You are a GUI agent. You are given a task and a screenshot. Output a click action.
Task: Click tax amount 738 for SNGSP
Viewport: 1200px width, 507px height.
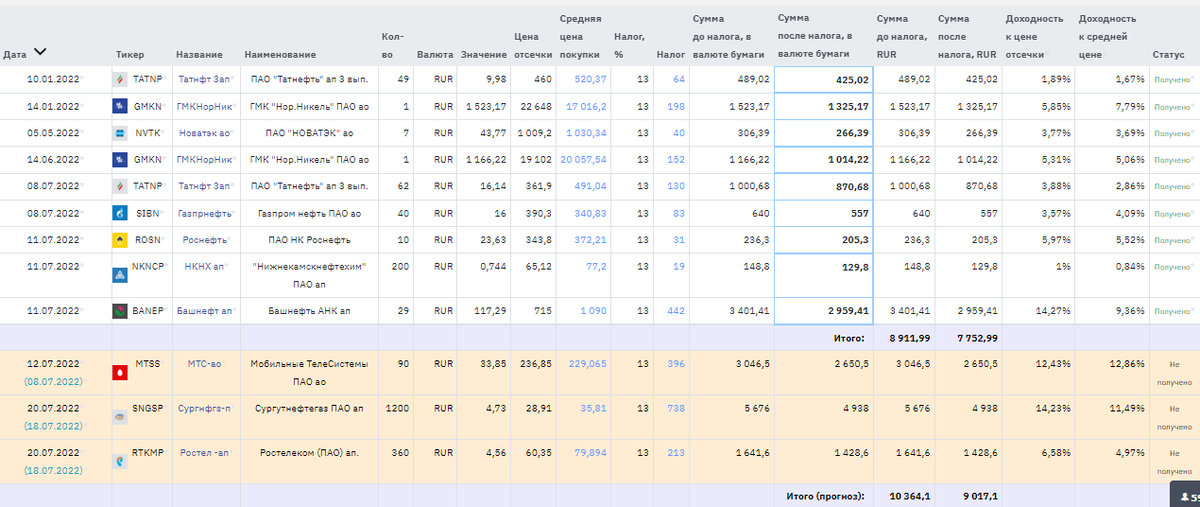coord(677,407)
